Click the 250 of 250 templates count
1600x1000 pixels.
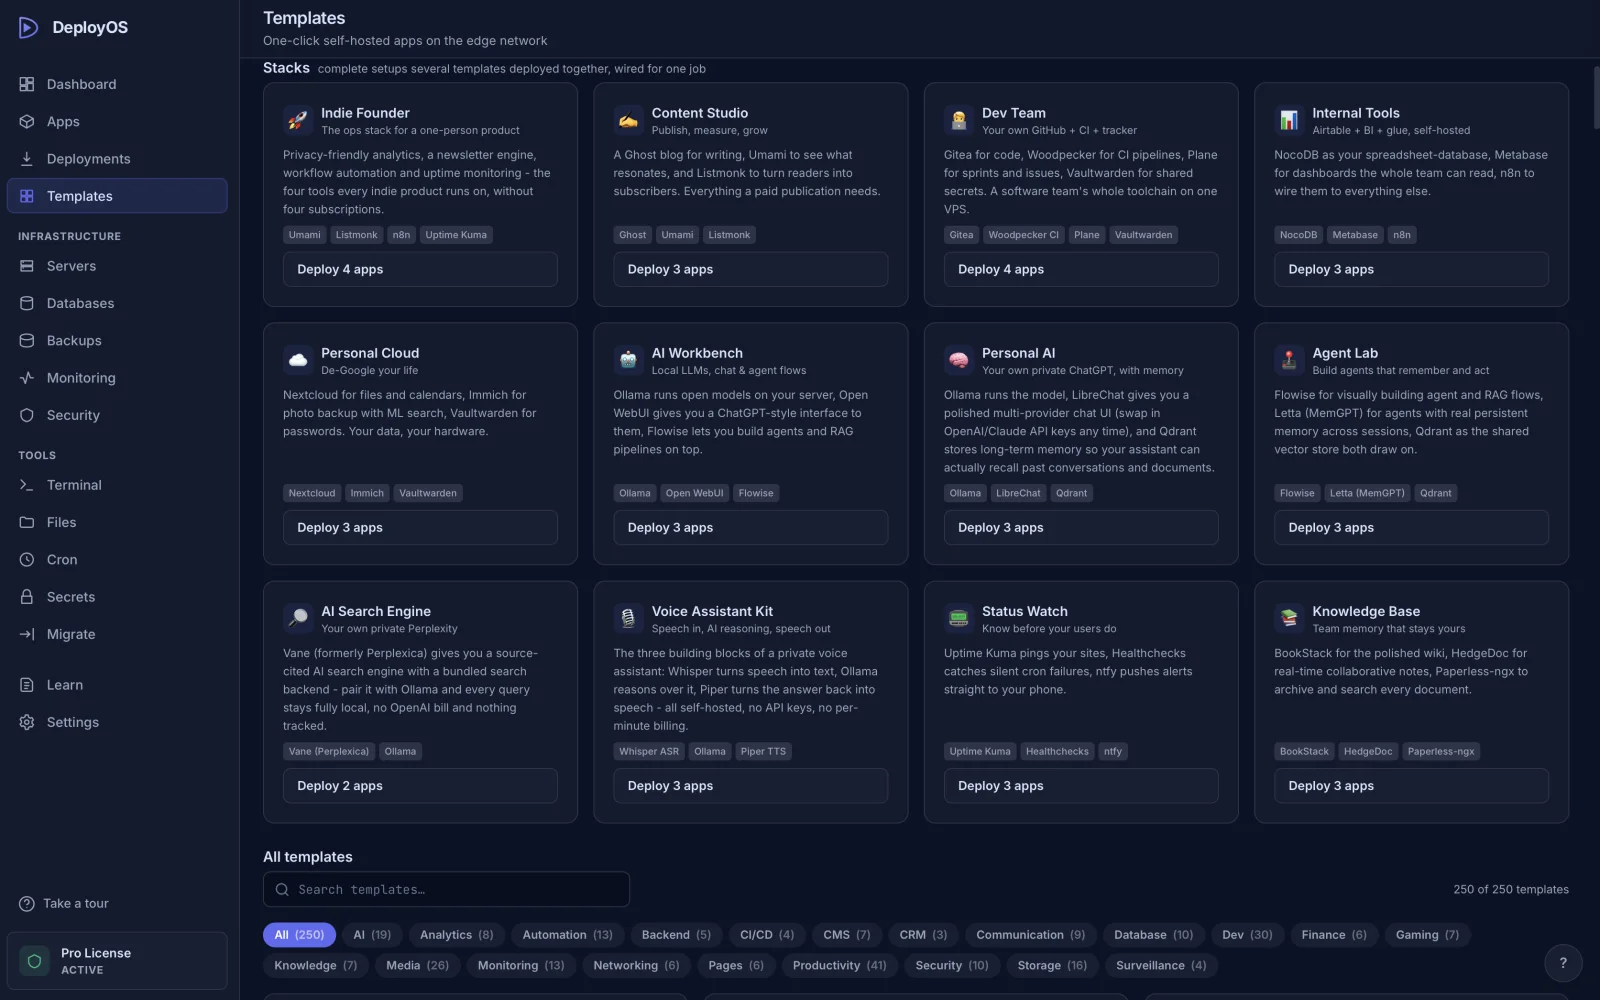1511,889
